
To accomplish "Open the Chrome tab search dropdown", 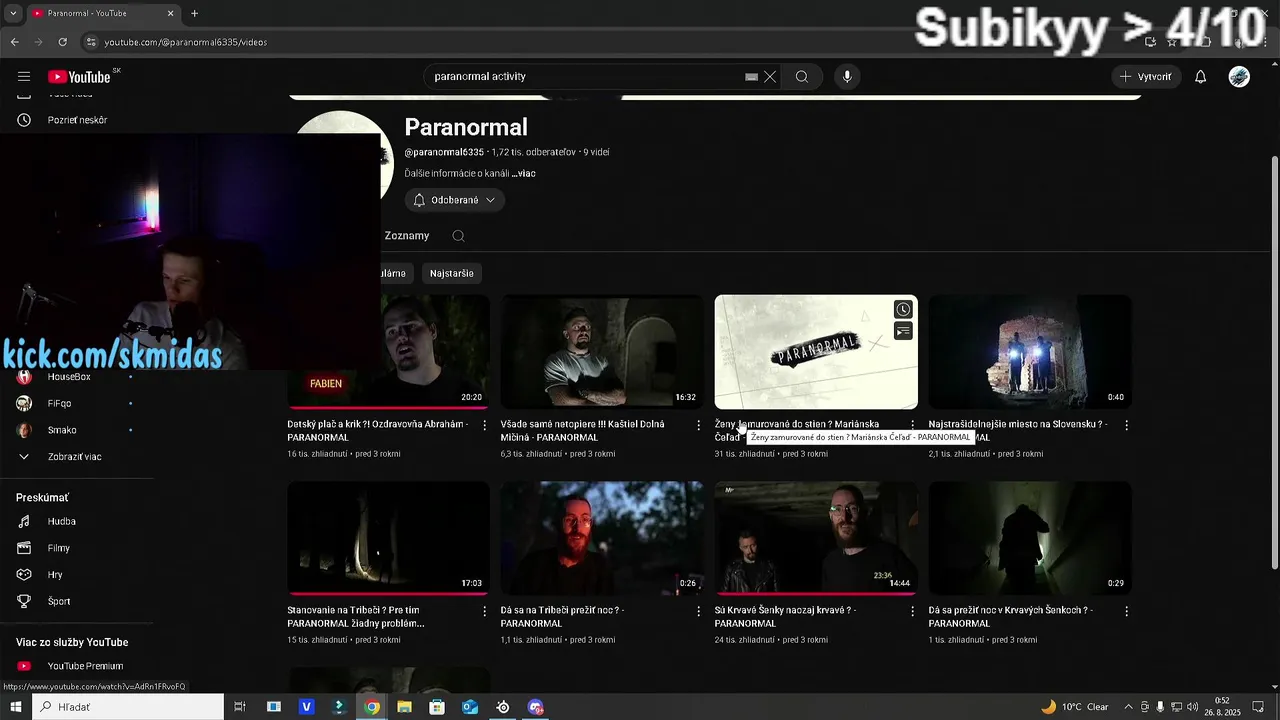I will pos(13,13).
